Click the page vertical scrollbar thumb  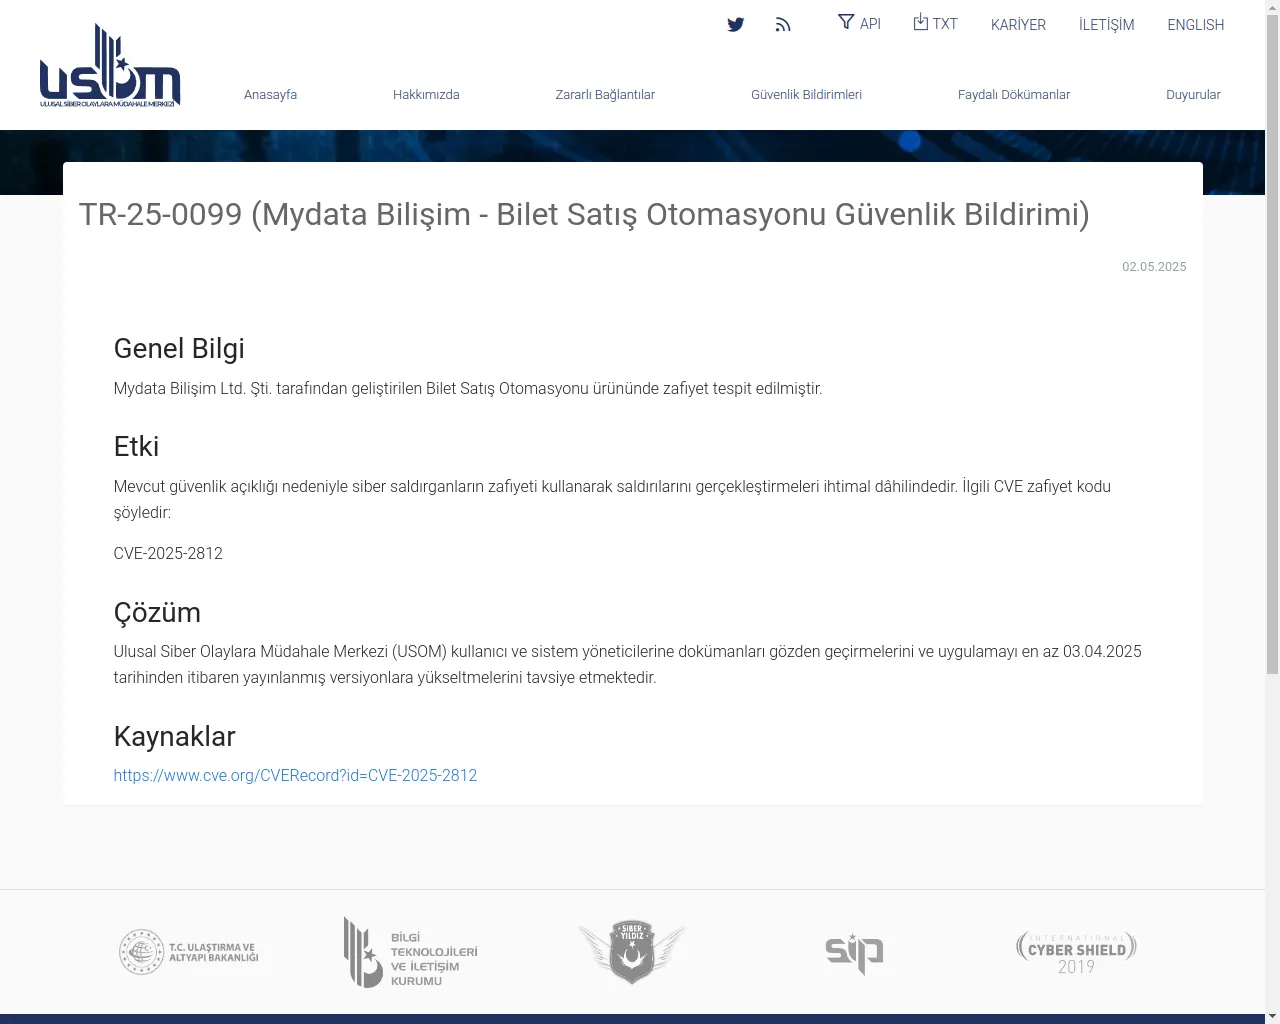1272,345
